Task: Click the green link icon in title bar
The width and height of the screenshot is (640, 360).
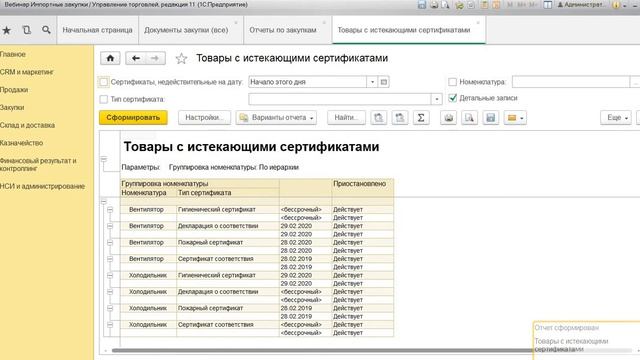Action: coord(459,5)
